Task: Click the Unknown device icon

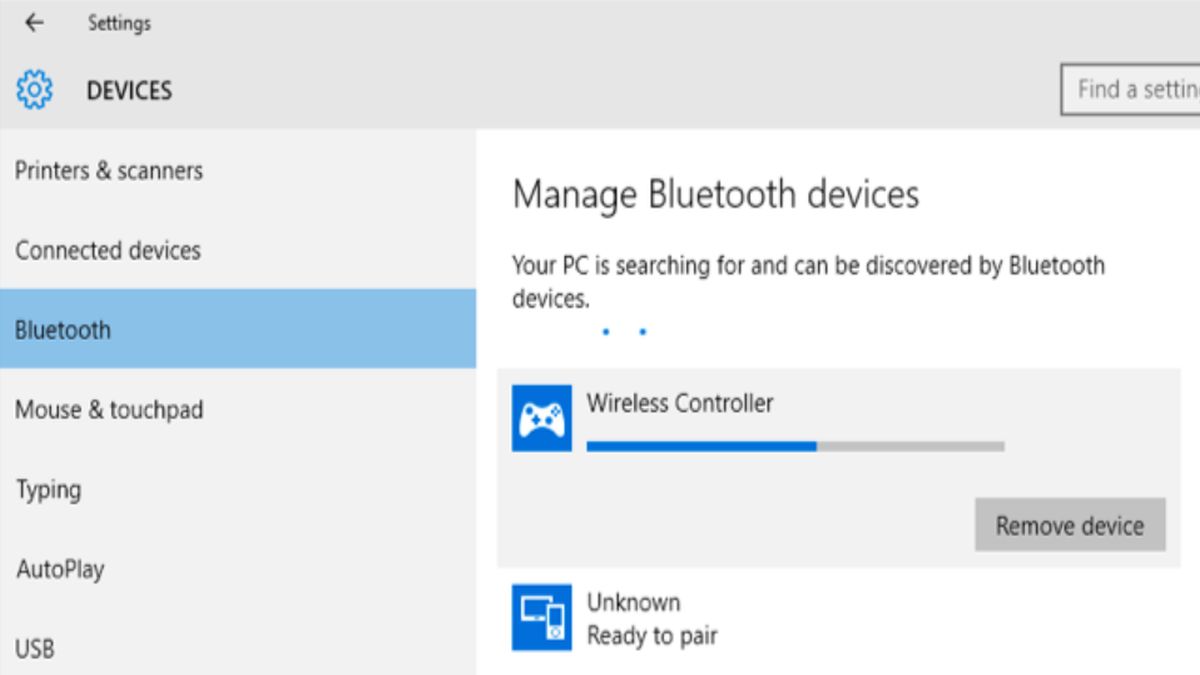Action: (542, 617)
